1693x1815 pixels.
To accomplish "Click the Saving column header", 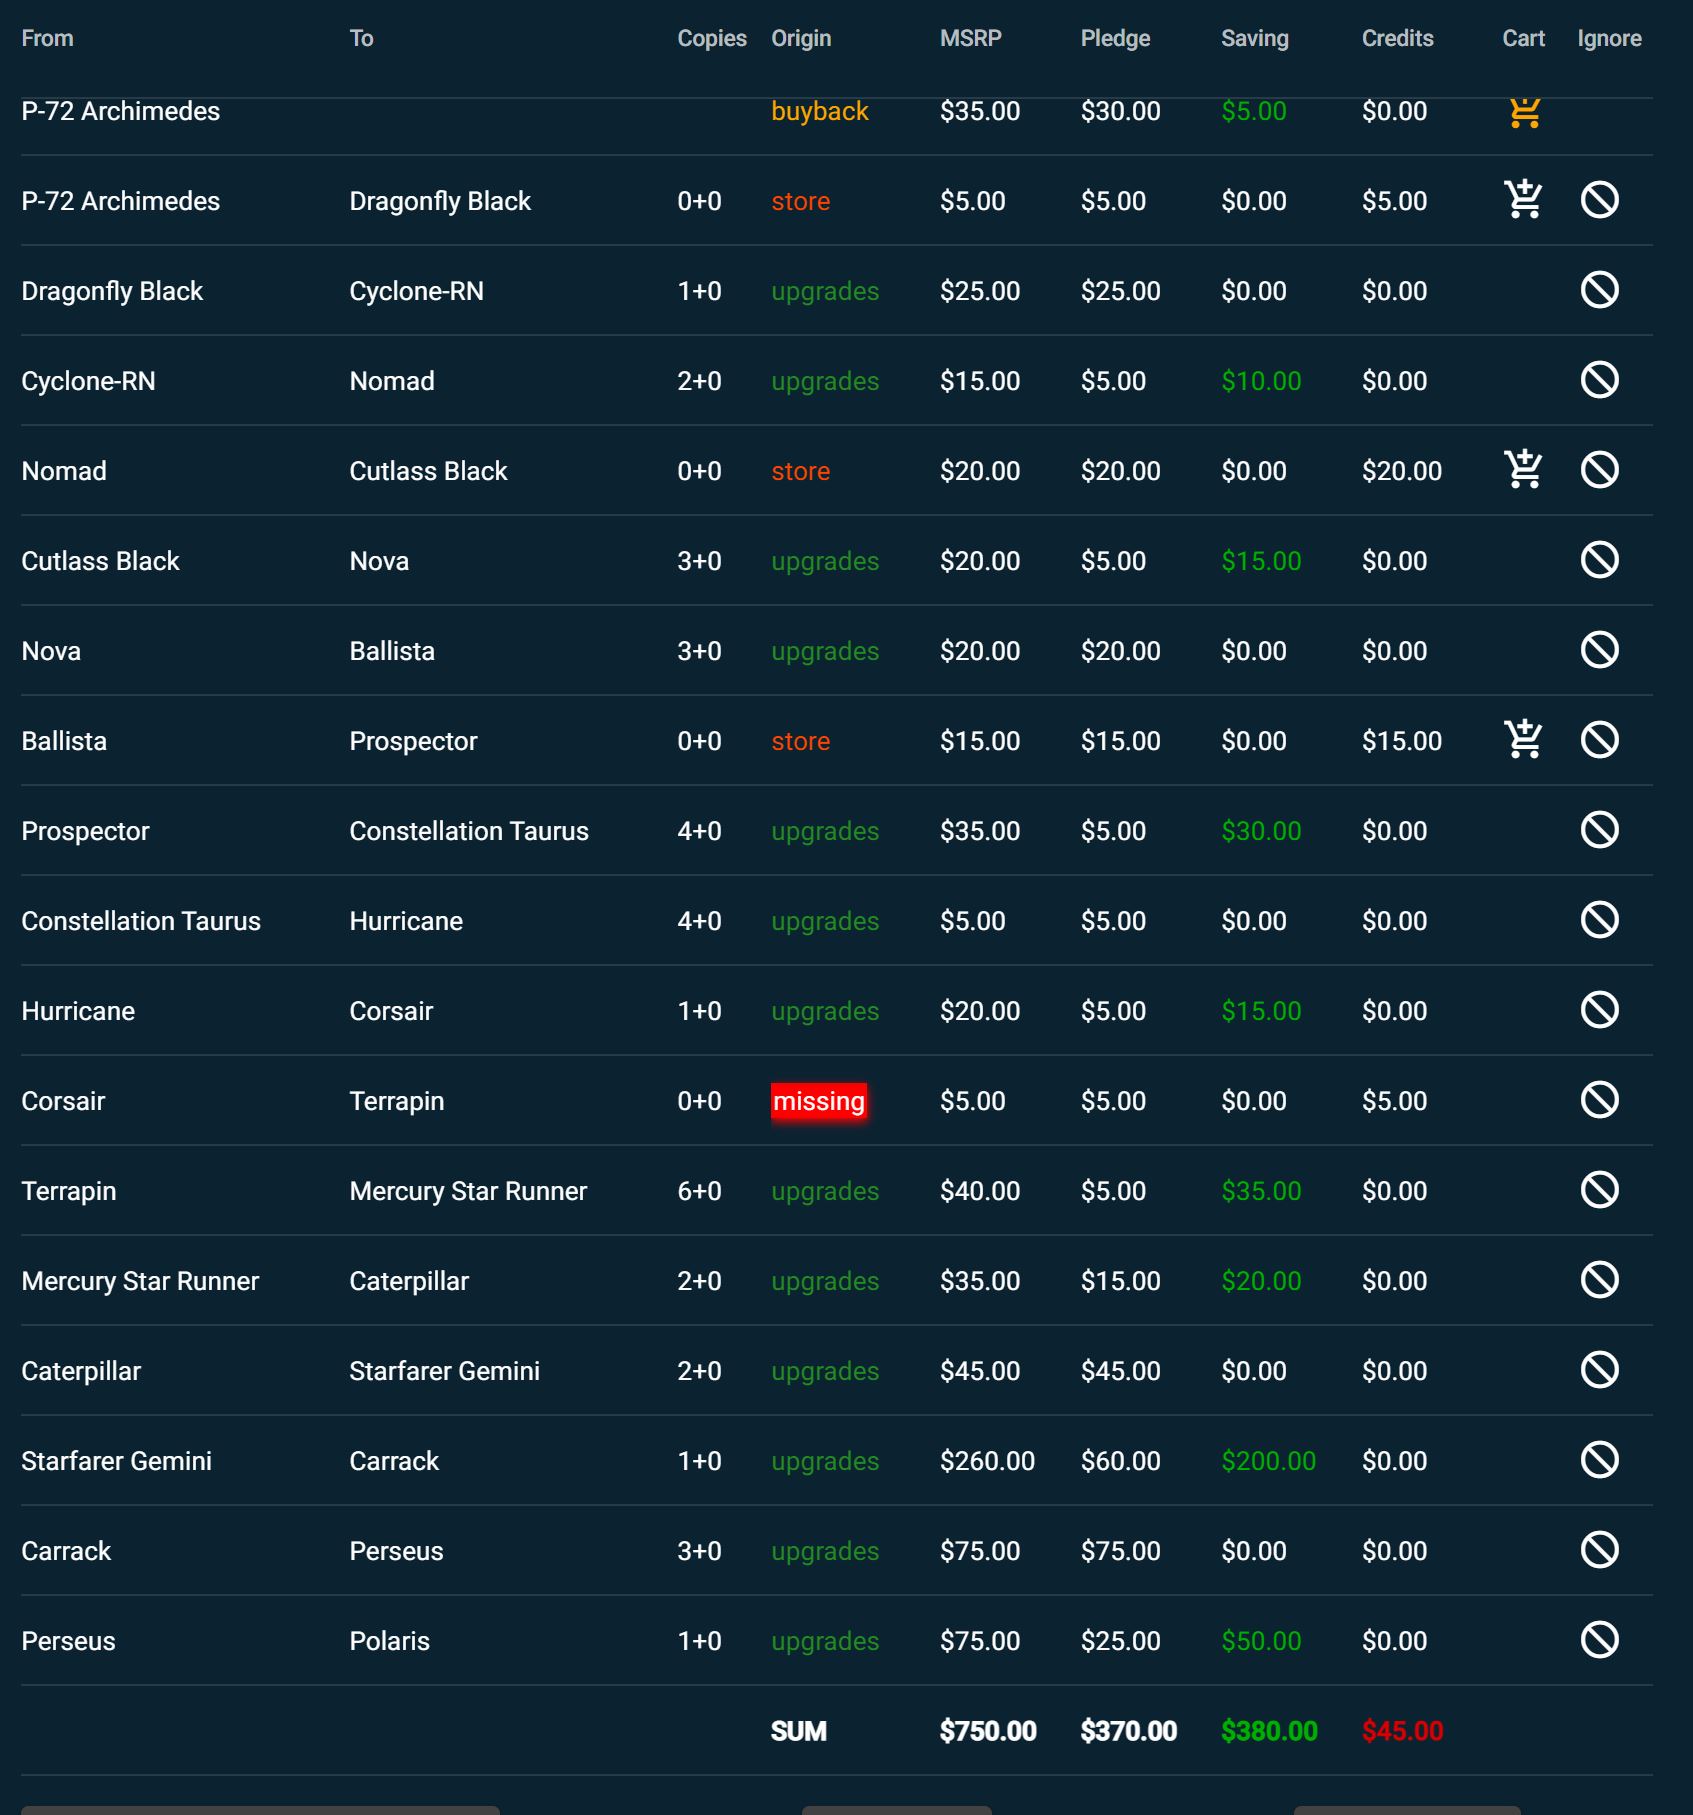I will (x=1254, y=39).
